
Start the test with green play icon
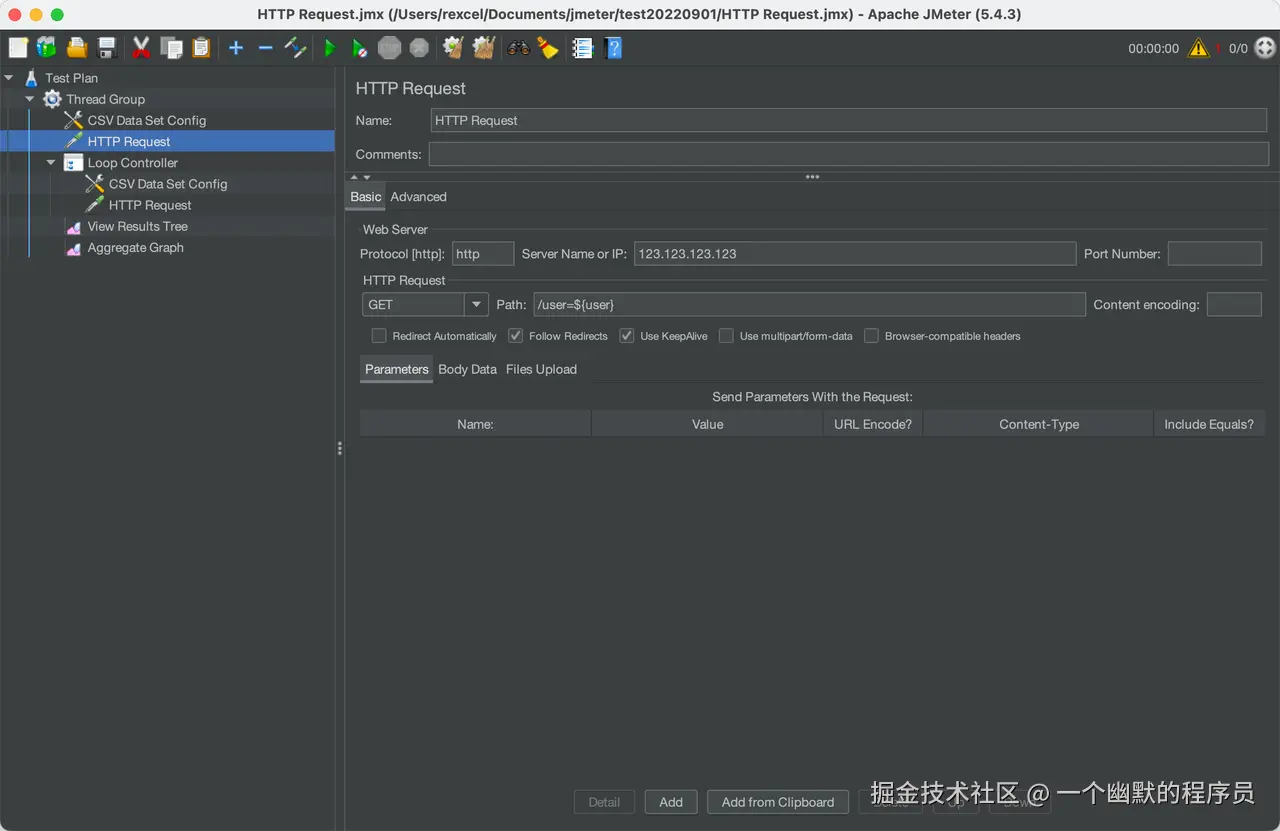click(x=329, y=47)
